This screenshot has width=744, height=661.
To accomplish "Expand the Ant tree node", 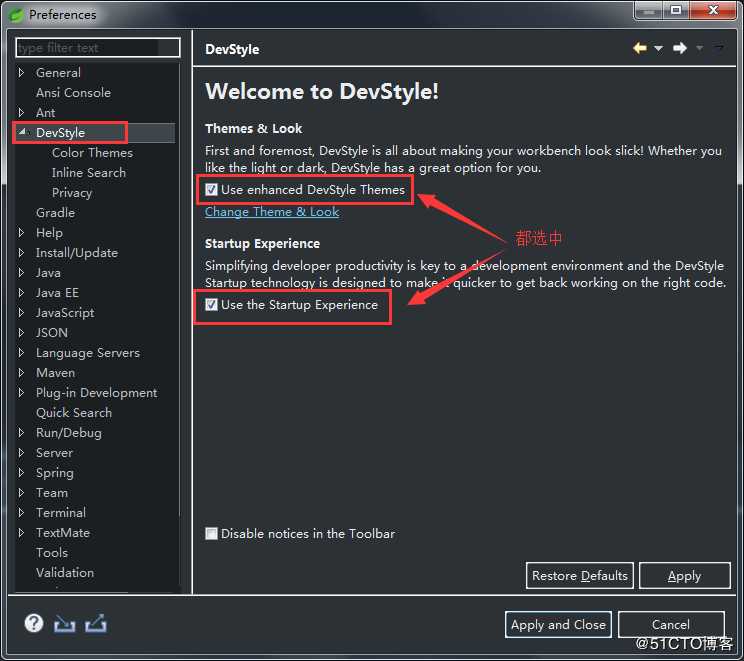I will click(21, 112).
